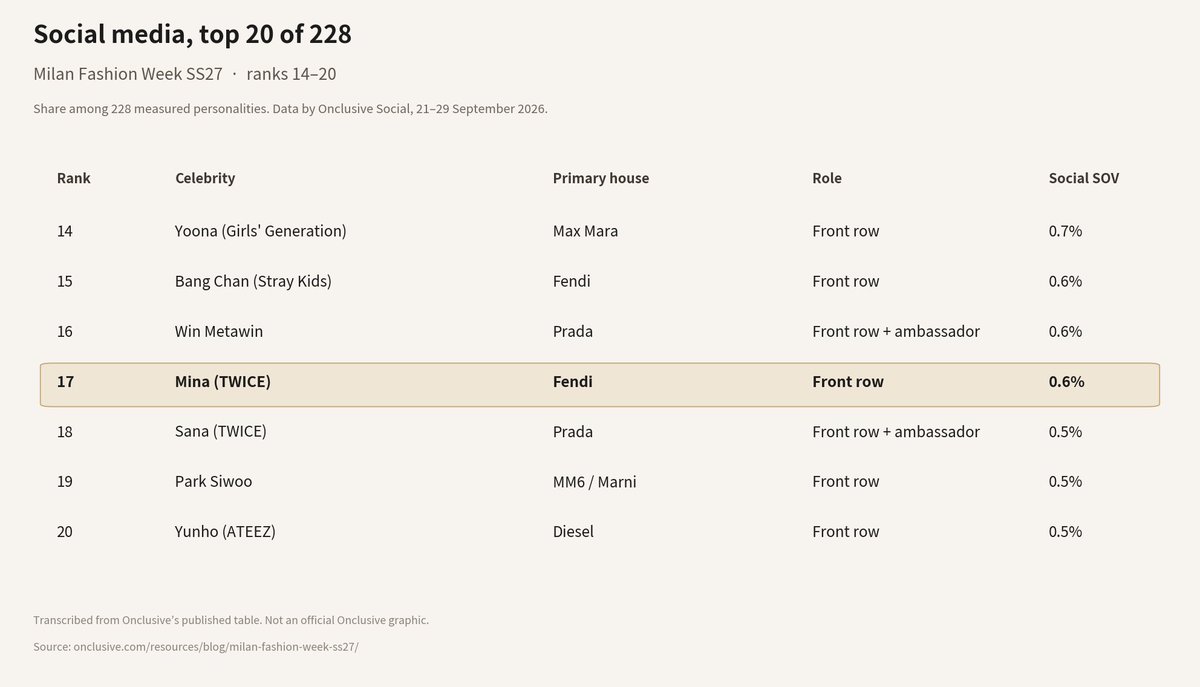Image resolution: width=1200 pixels, height=687 pixels.
Task: Click the Sana (TWICE) name
Action: 221,431
